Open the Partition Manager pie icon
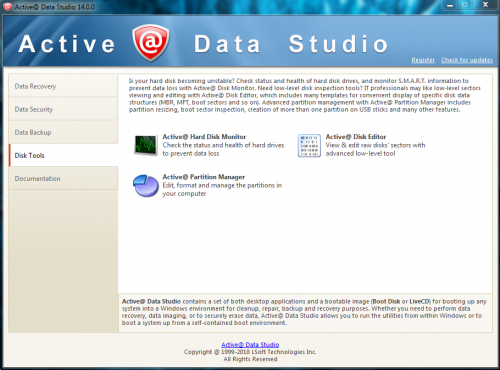Image resolution: width=500 pixels, height=370 pixels. coord(146,186)
